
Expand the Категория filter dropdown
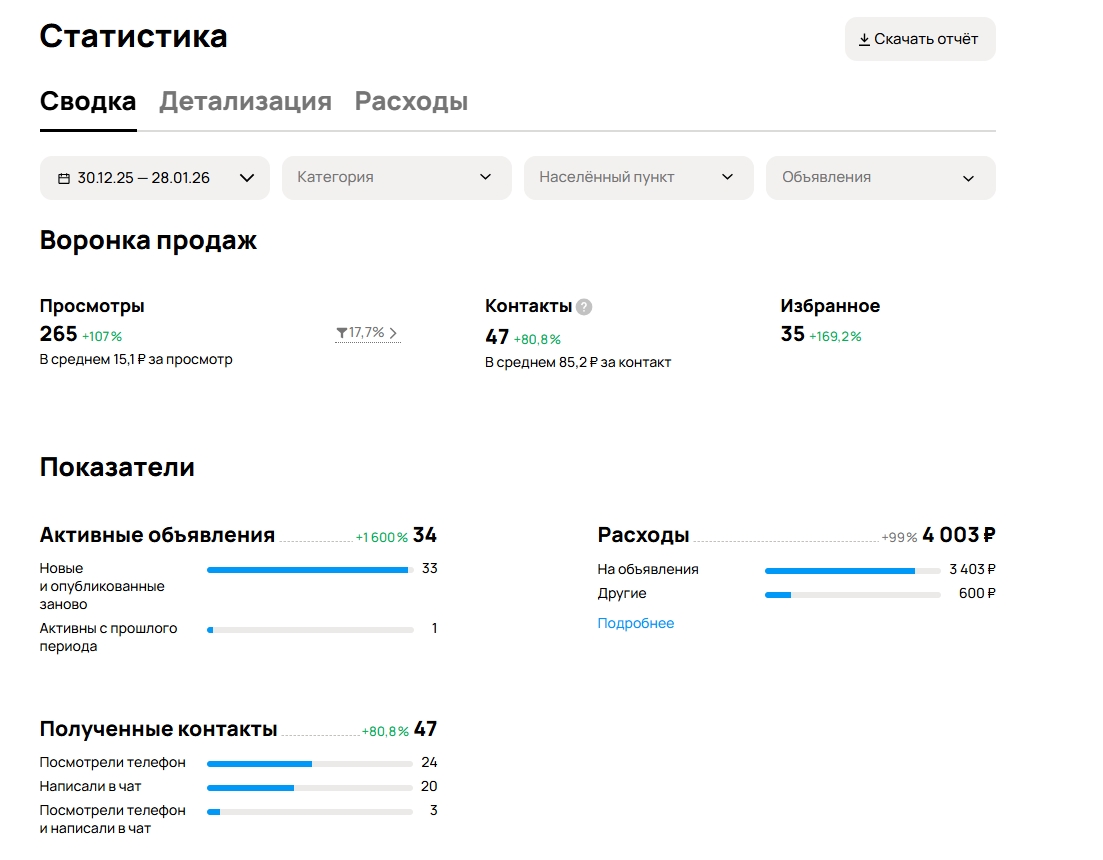[396, 178]
